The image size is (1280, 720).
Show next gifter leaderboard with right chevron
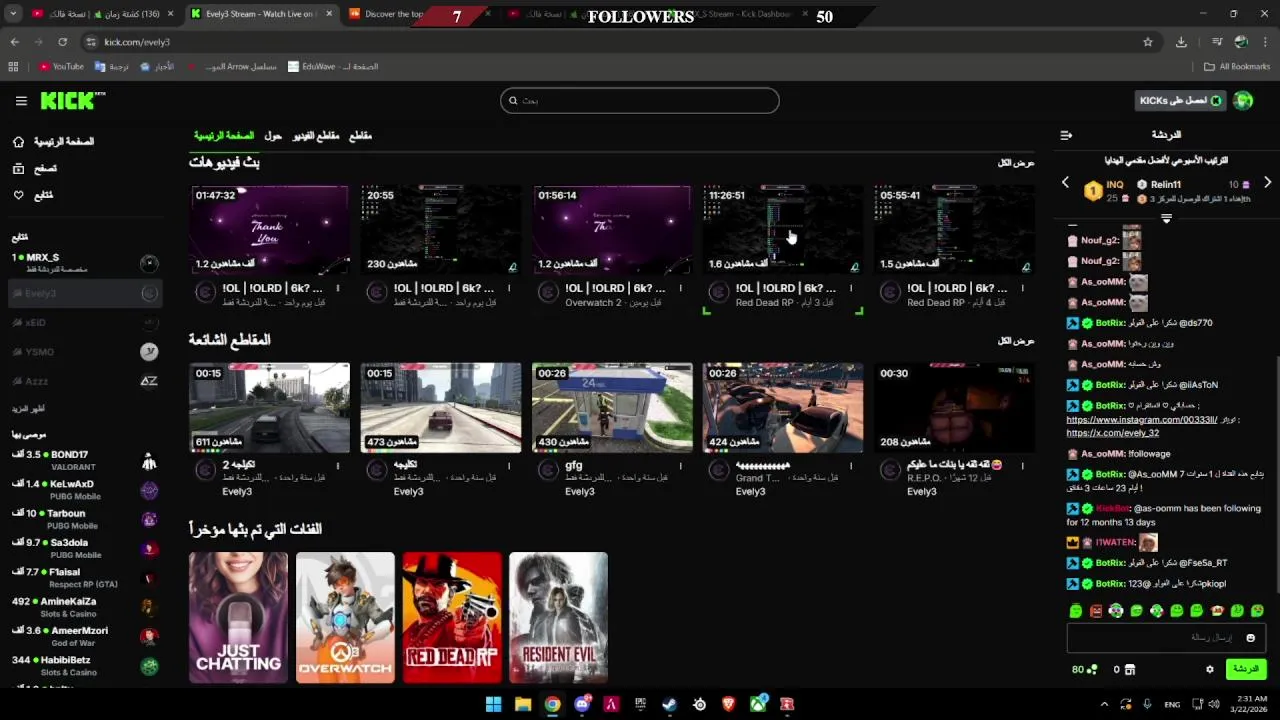click(1267, 183)
